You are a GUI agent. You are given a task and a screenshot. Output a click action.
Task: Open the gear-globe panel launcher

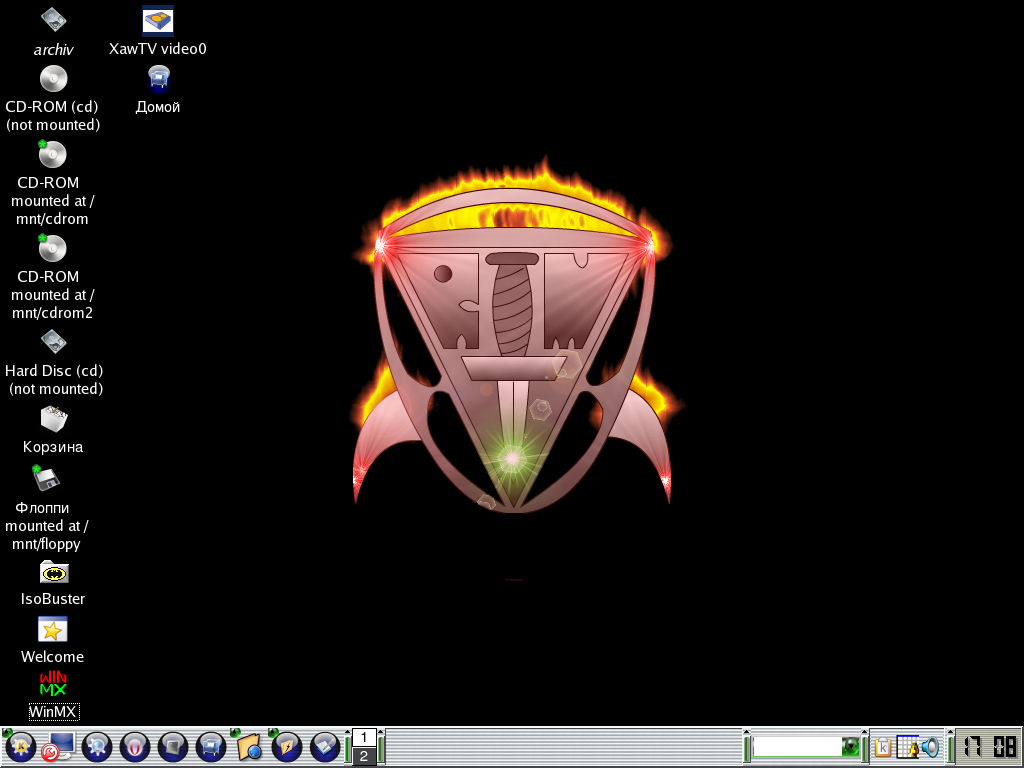[x=97, y=746]
